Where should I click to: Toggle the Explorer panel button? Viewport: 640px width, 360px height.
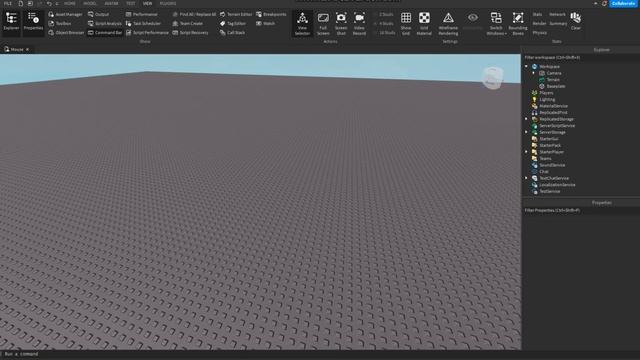[11, 22]
